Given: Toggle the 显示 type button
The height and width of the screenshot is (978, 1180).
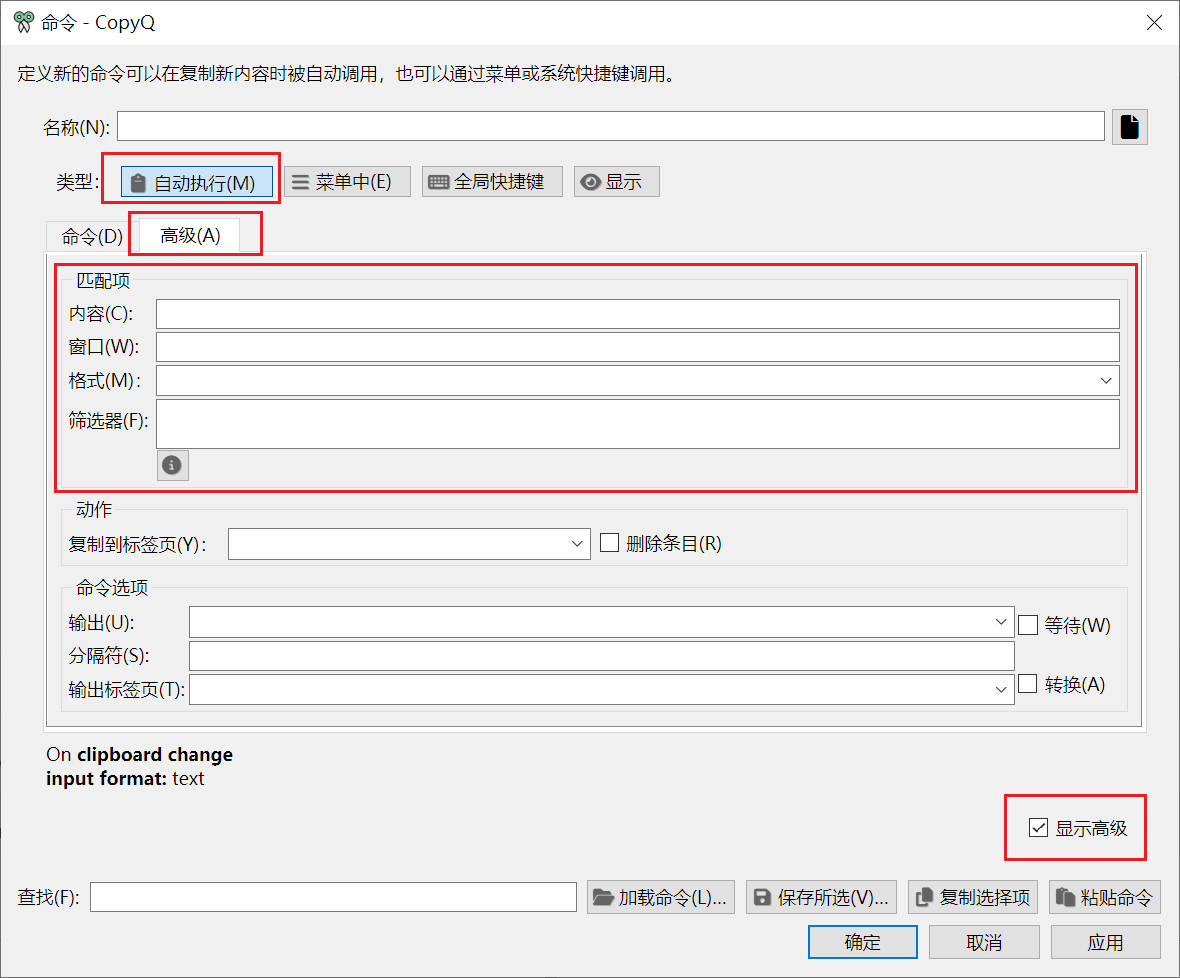Looking at the screenshot, I should coord(616,182).
